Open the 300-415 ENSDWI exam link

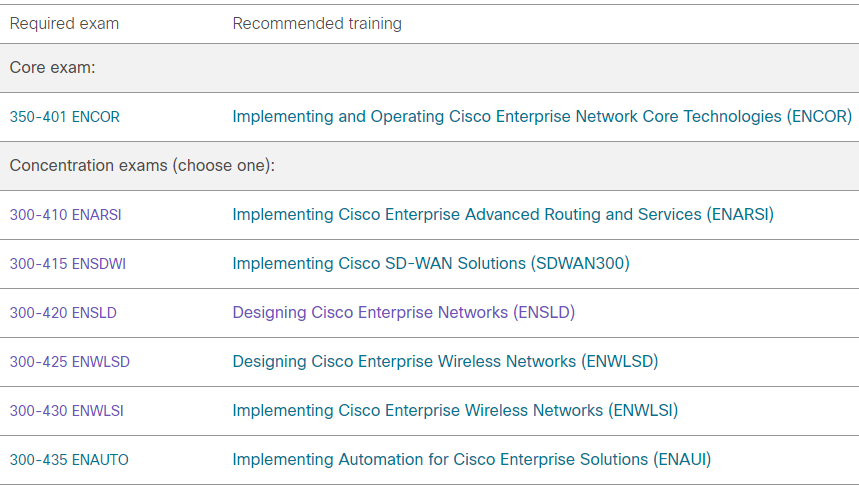67,264
